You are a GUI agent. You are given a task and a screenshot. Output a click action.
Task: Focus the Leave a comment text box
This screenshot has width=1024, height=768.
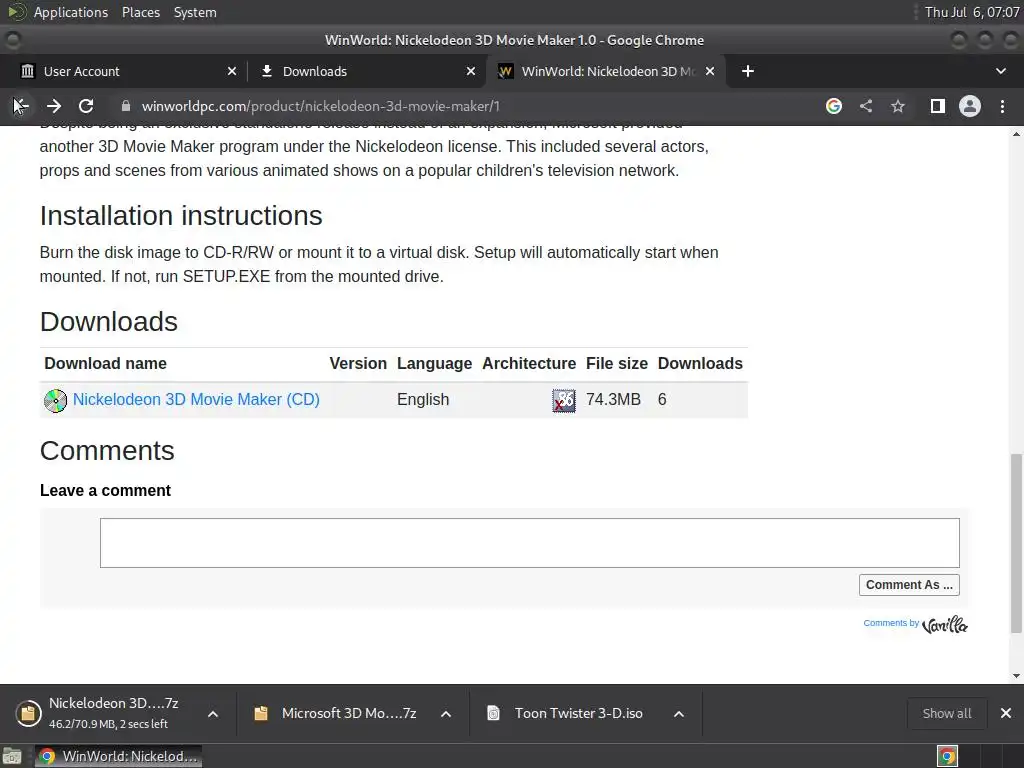[530, 543]
